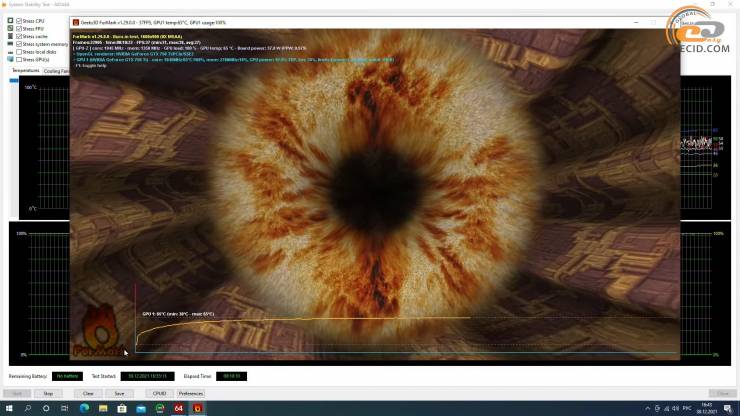Click the Preferences button
Viewport: 740px width, 416px height.
click(191, 393)
